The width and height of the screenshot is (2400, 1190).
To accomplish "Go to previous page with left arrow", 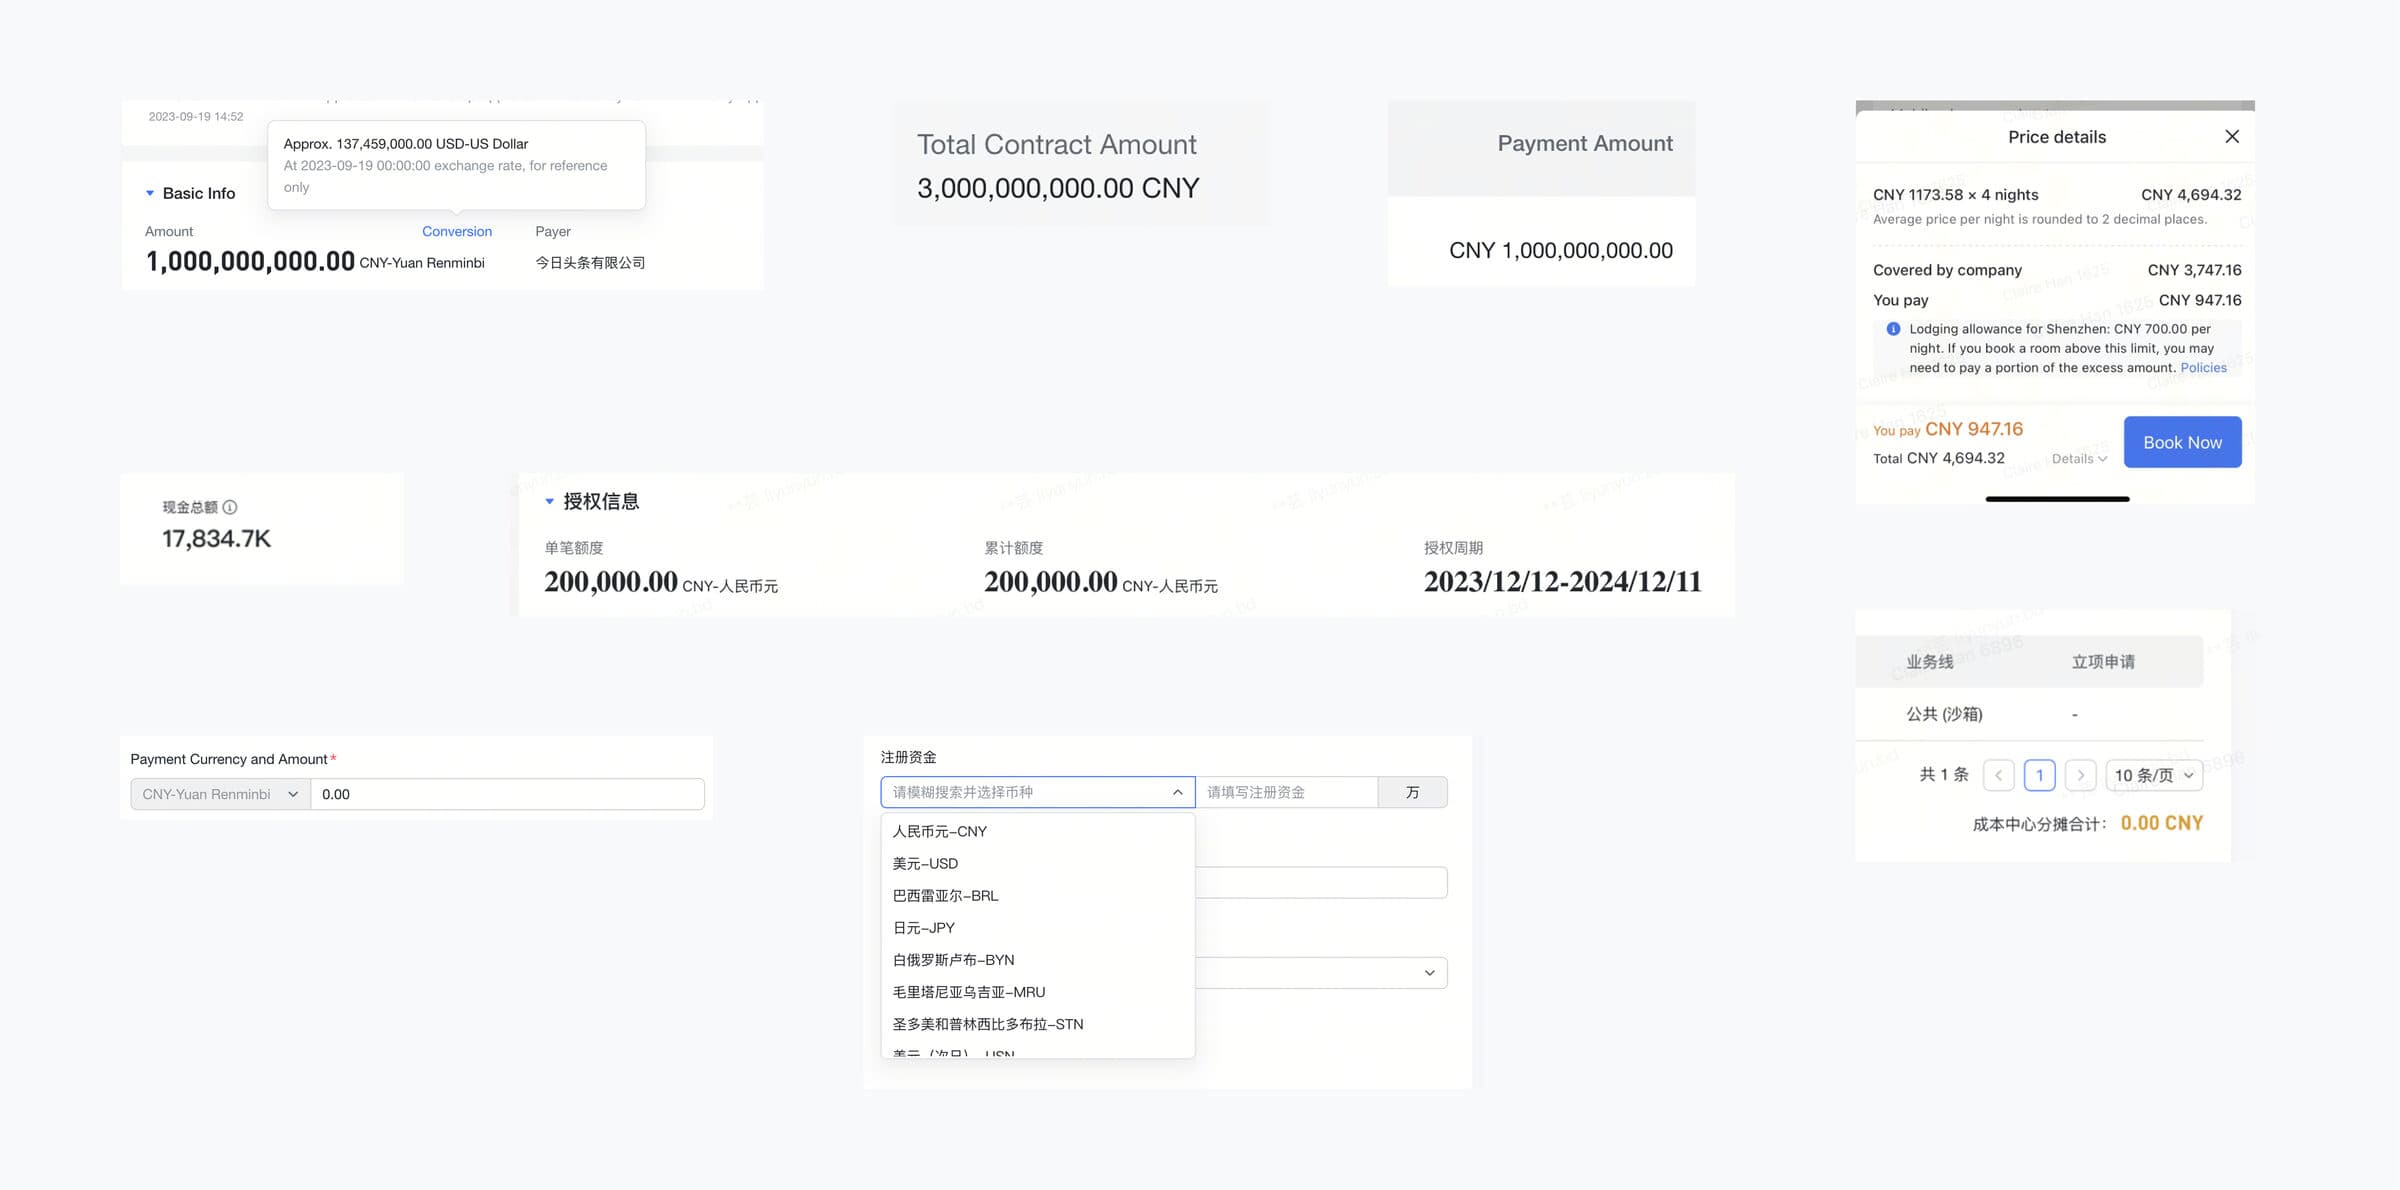I will coord(1998,775).
